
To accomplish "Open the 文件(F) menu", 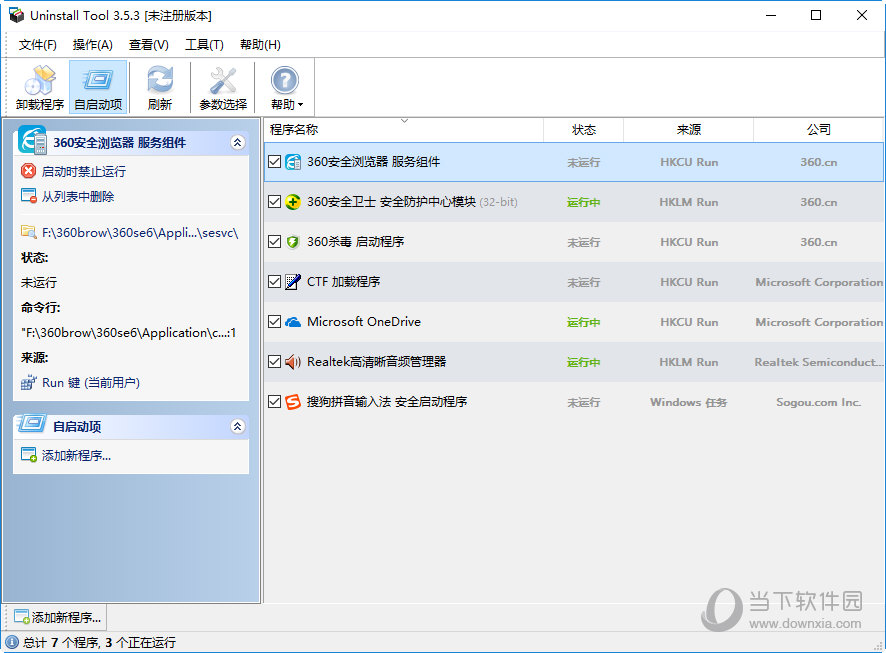I will tap(37, 45).
